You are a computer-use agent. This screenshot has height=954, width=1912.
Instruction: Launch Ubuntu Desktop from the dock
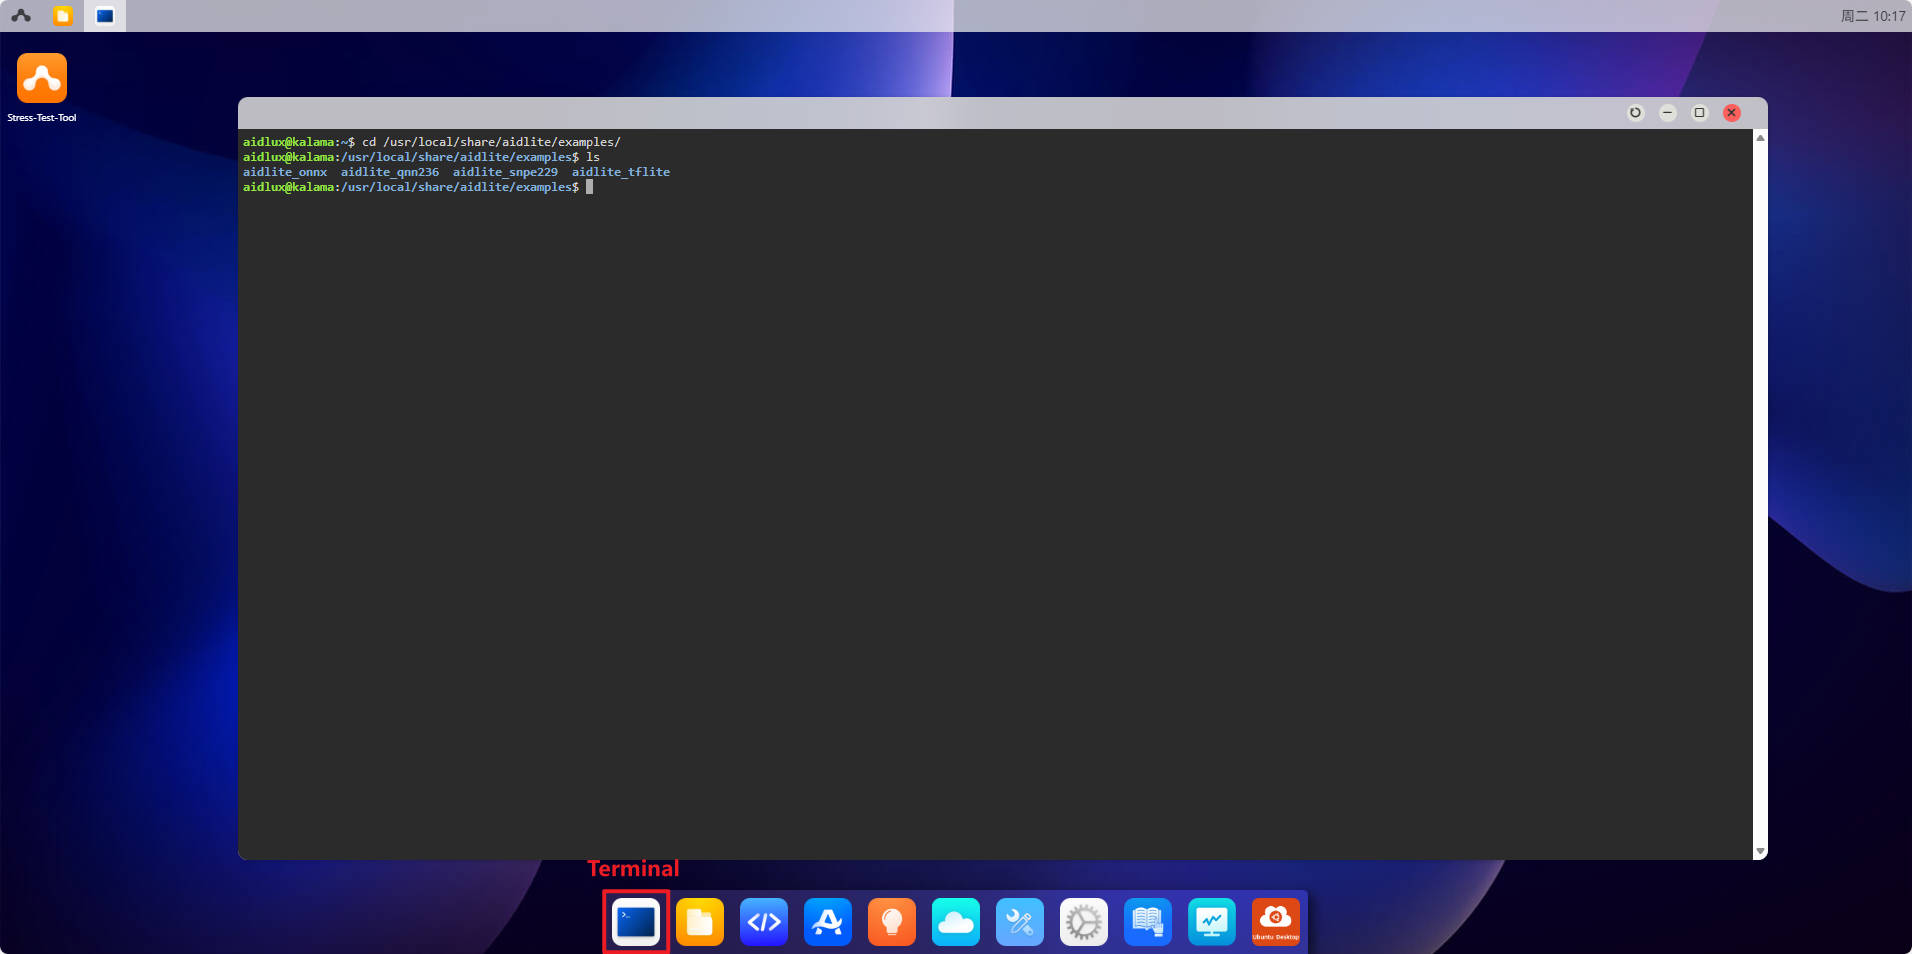pos(1276,921)
